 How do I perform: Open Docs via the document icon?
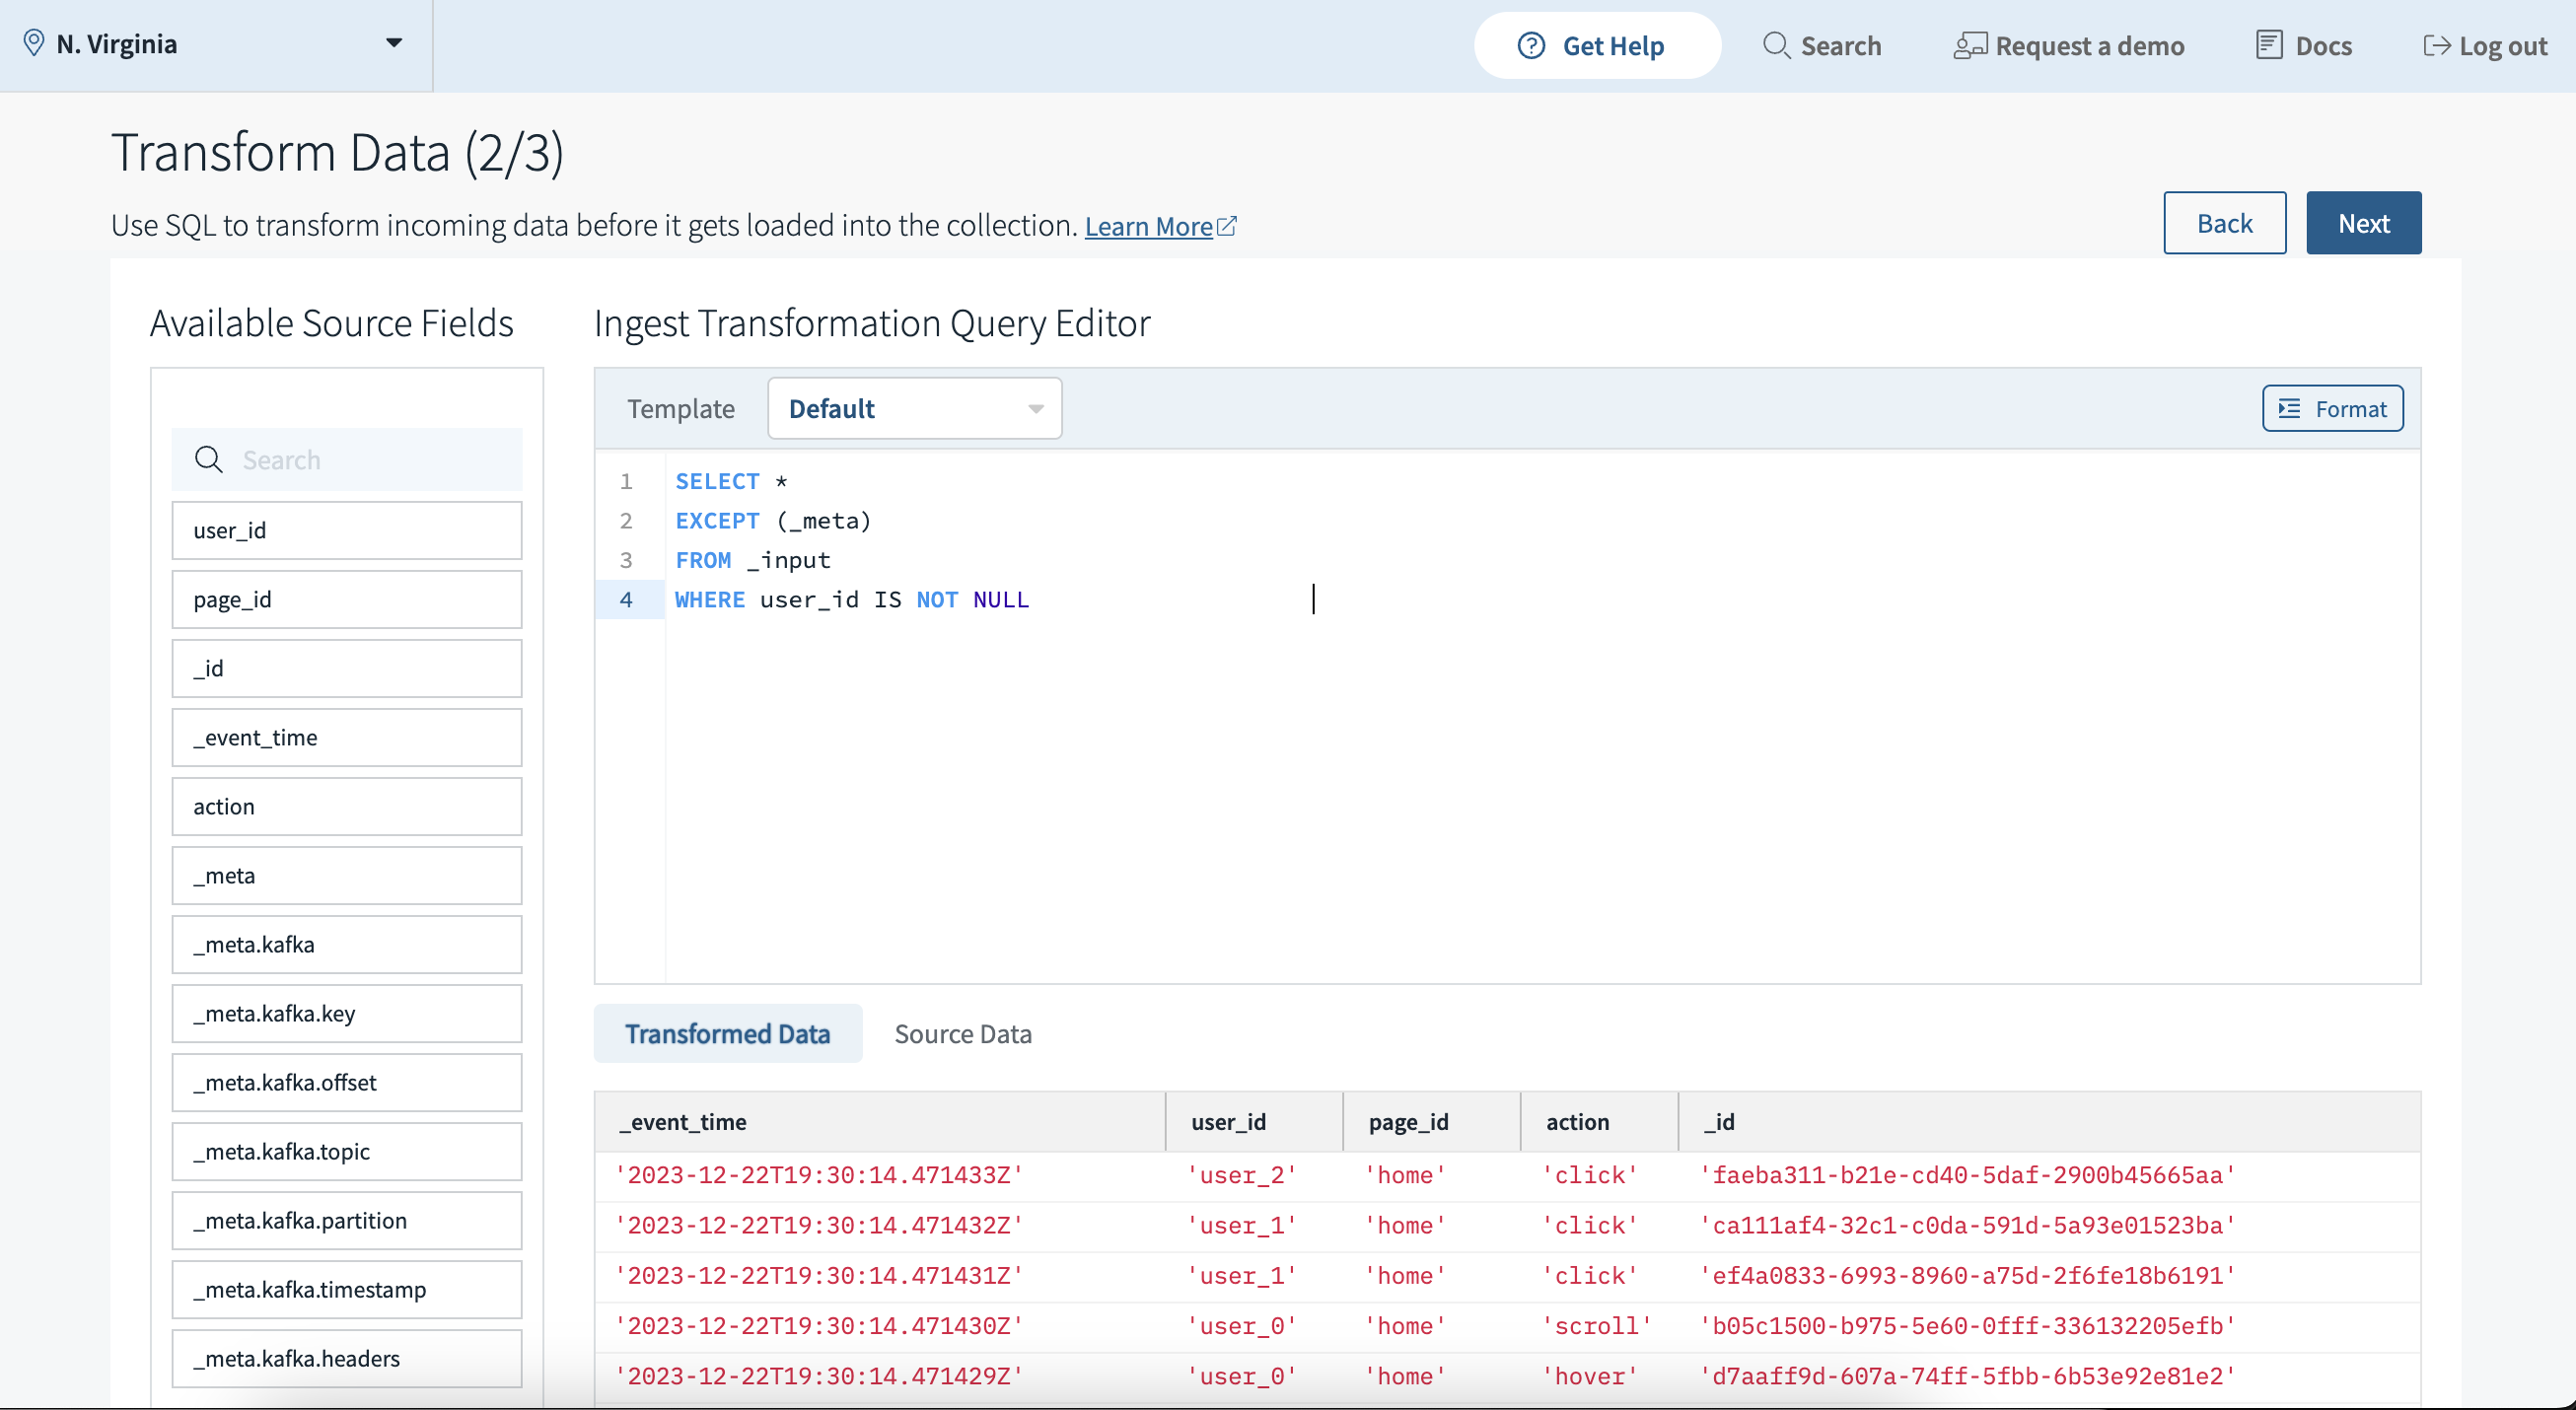coord(2268,46)
